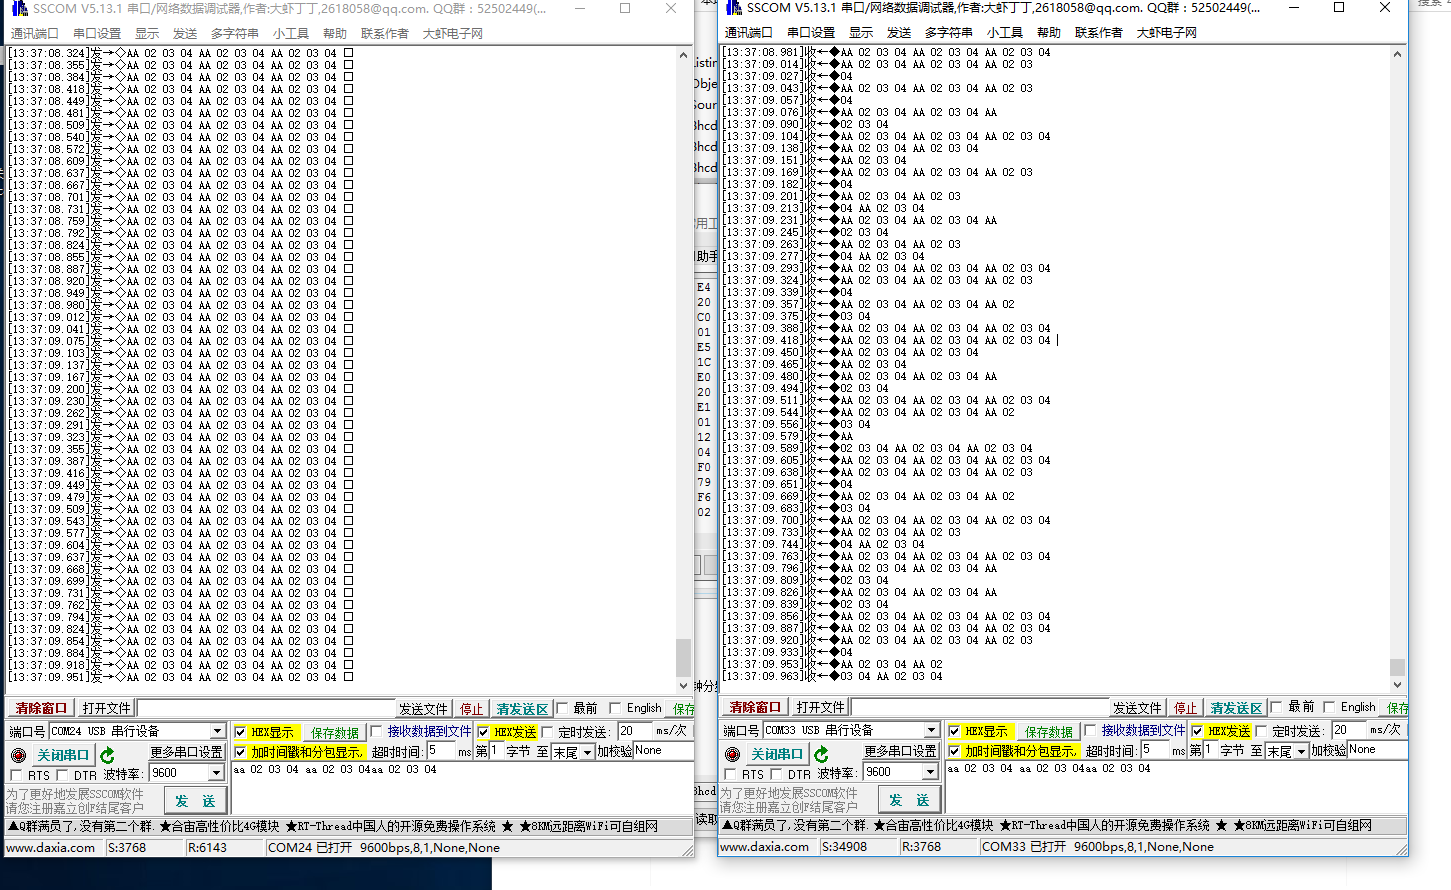1451x890 pixels.
Task: Enable 定时发送 checkbox in COM33 window
Action: point(1261,731)
